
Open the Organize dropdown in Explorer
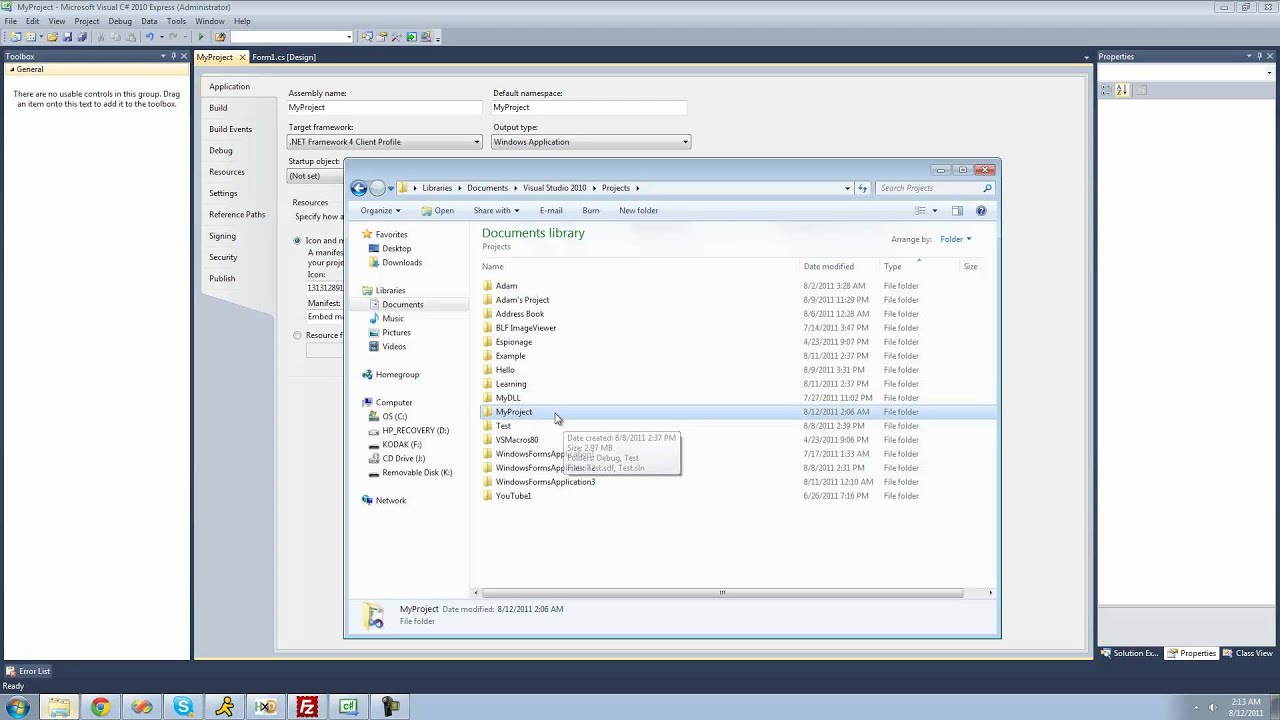pos(380,210)
